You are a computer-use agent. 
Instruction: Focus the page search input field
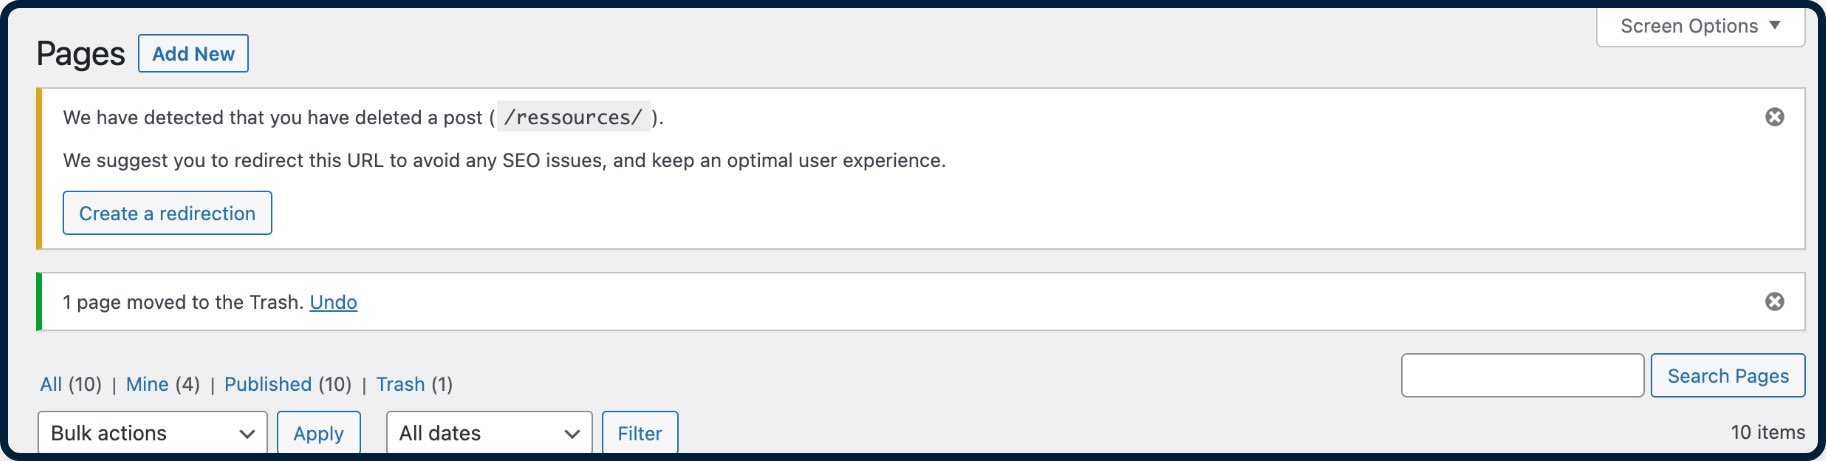(1523, 376)
